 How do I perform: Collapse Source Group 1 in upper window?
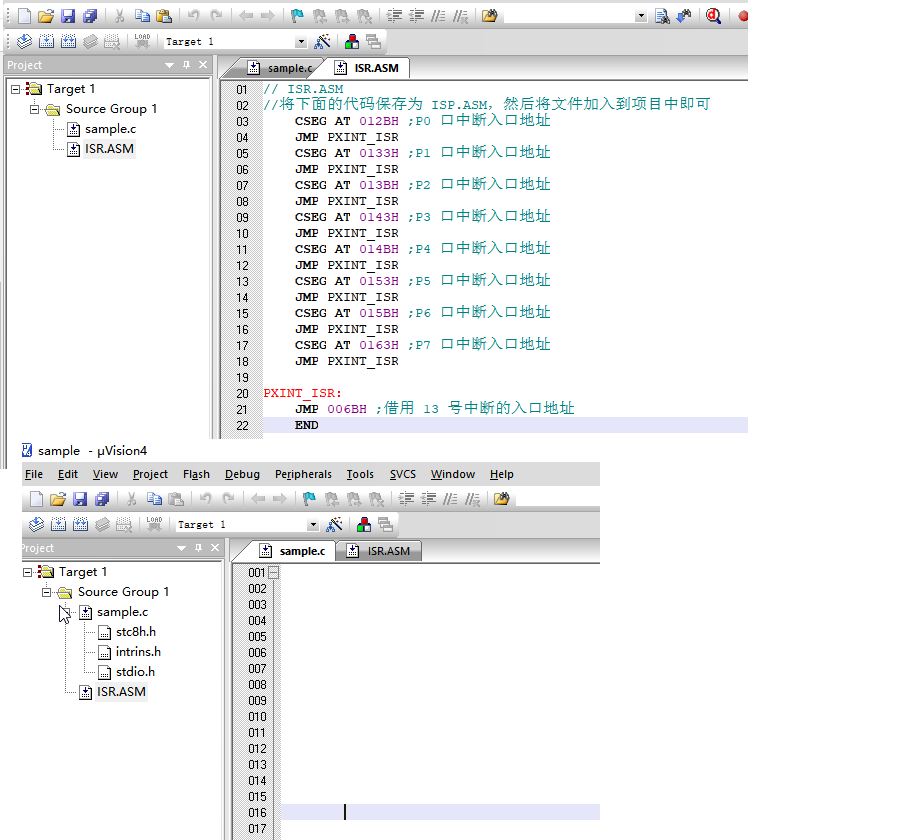35,109
